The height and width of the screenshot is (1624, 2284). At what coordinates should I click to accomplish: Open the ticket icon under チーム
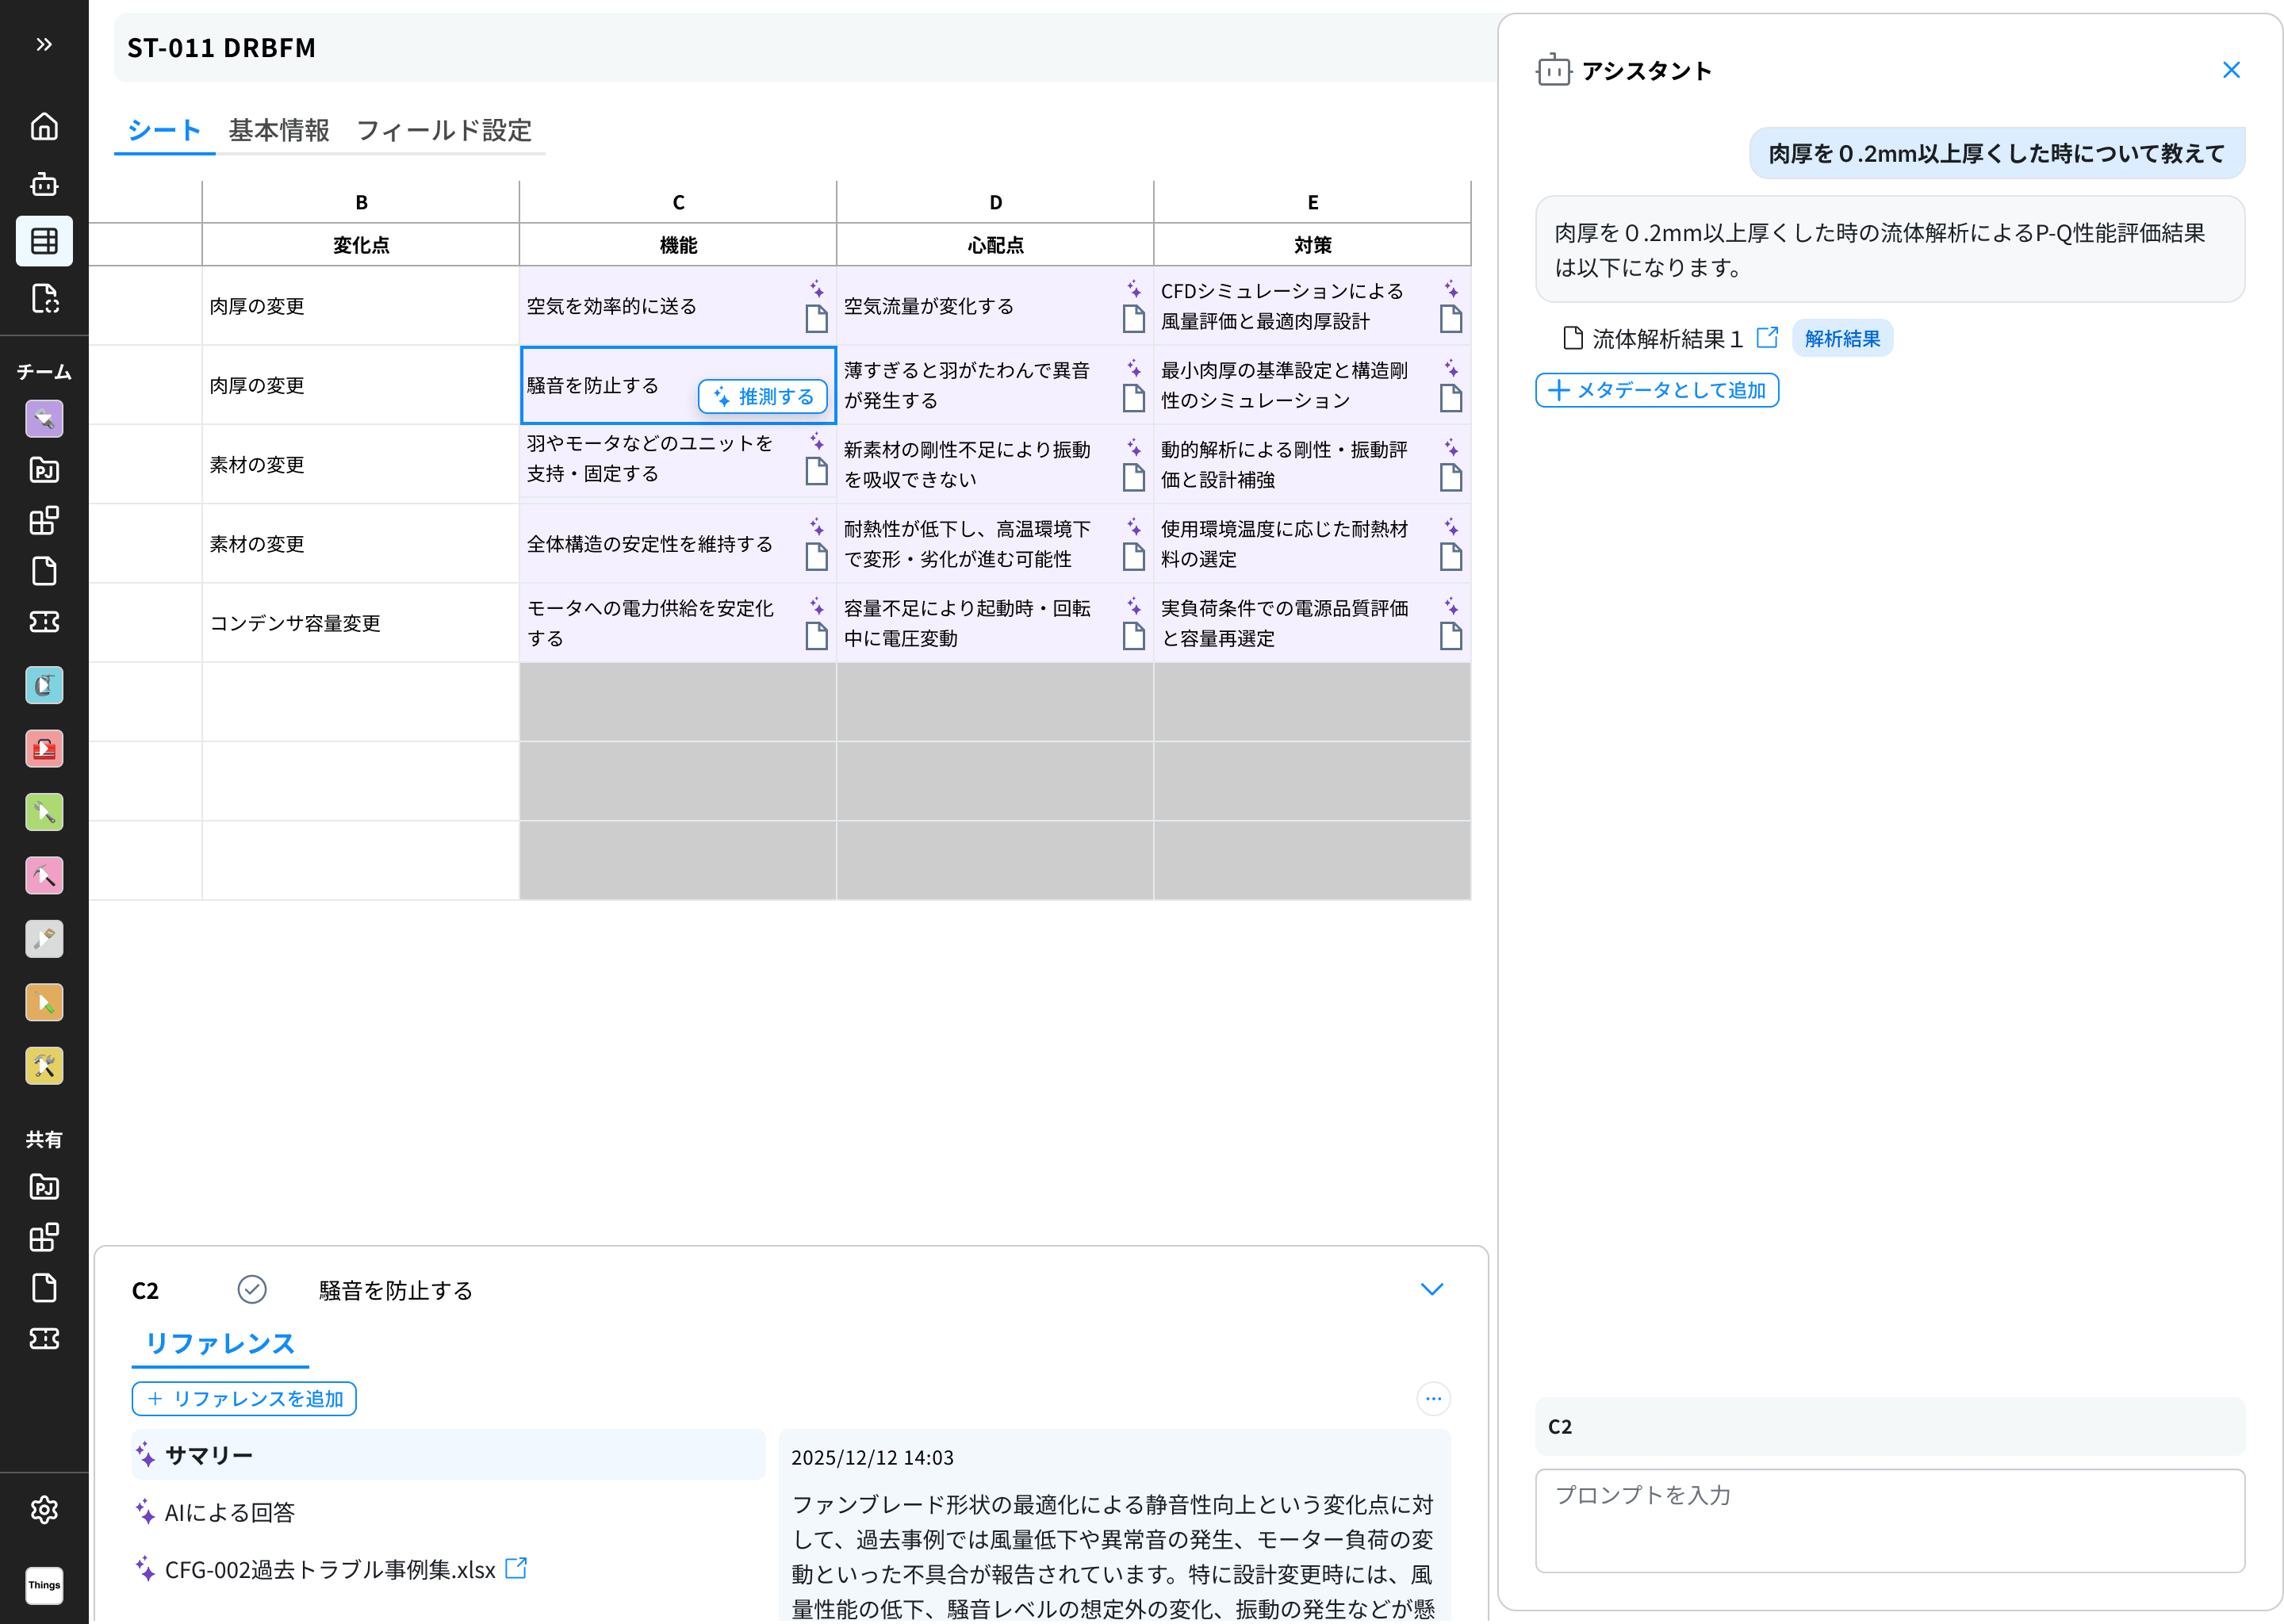coord(44,622)
